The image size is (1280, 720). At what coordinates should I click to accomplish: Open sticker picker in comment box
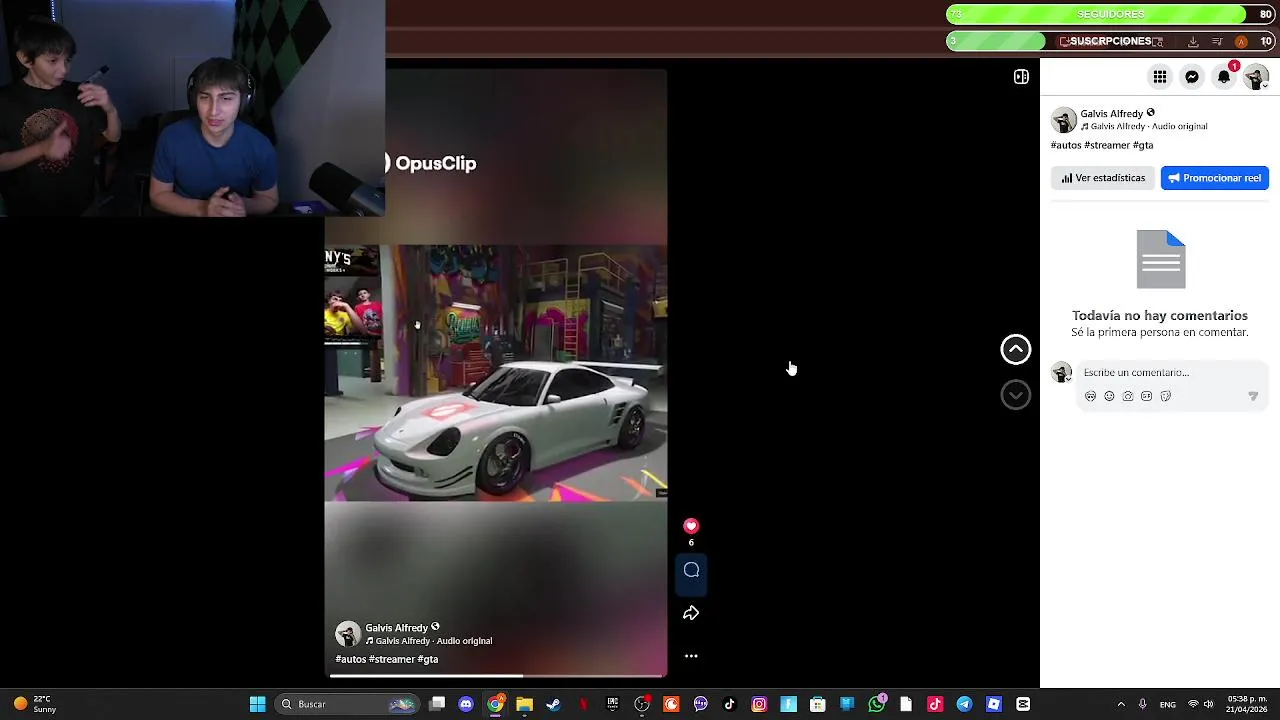[x=1166, y=396]
